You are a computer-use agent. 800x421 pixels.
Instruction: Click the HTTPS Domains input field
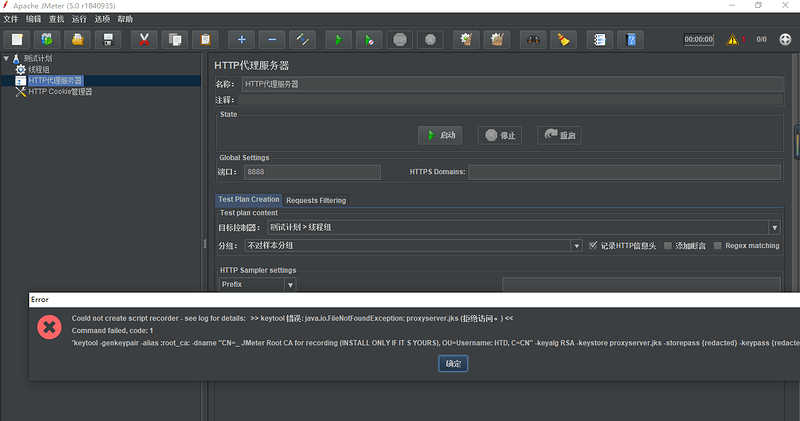pos(624,172)
